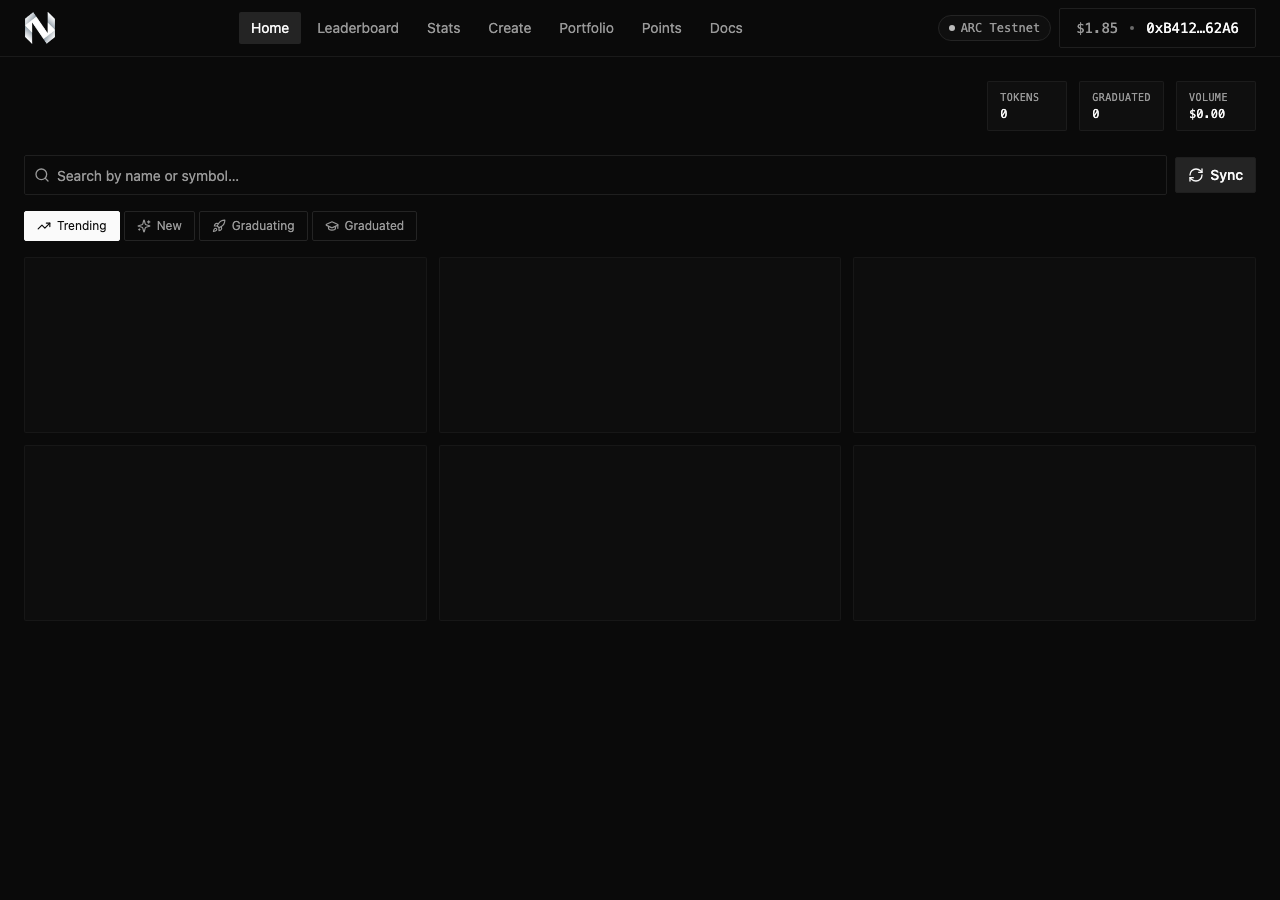The height and width of the screenshot is (900, 1280).
Task: Open the Create page
Action: point(510,28)
